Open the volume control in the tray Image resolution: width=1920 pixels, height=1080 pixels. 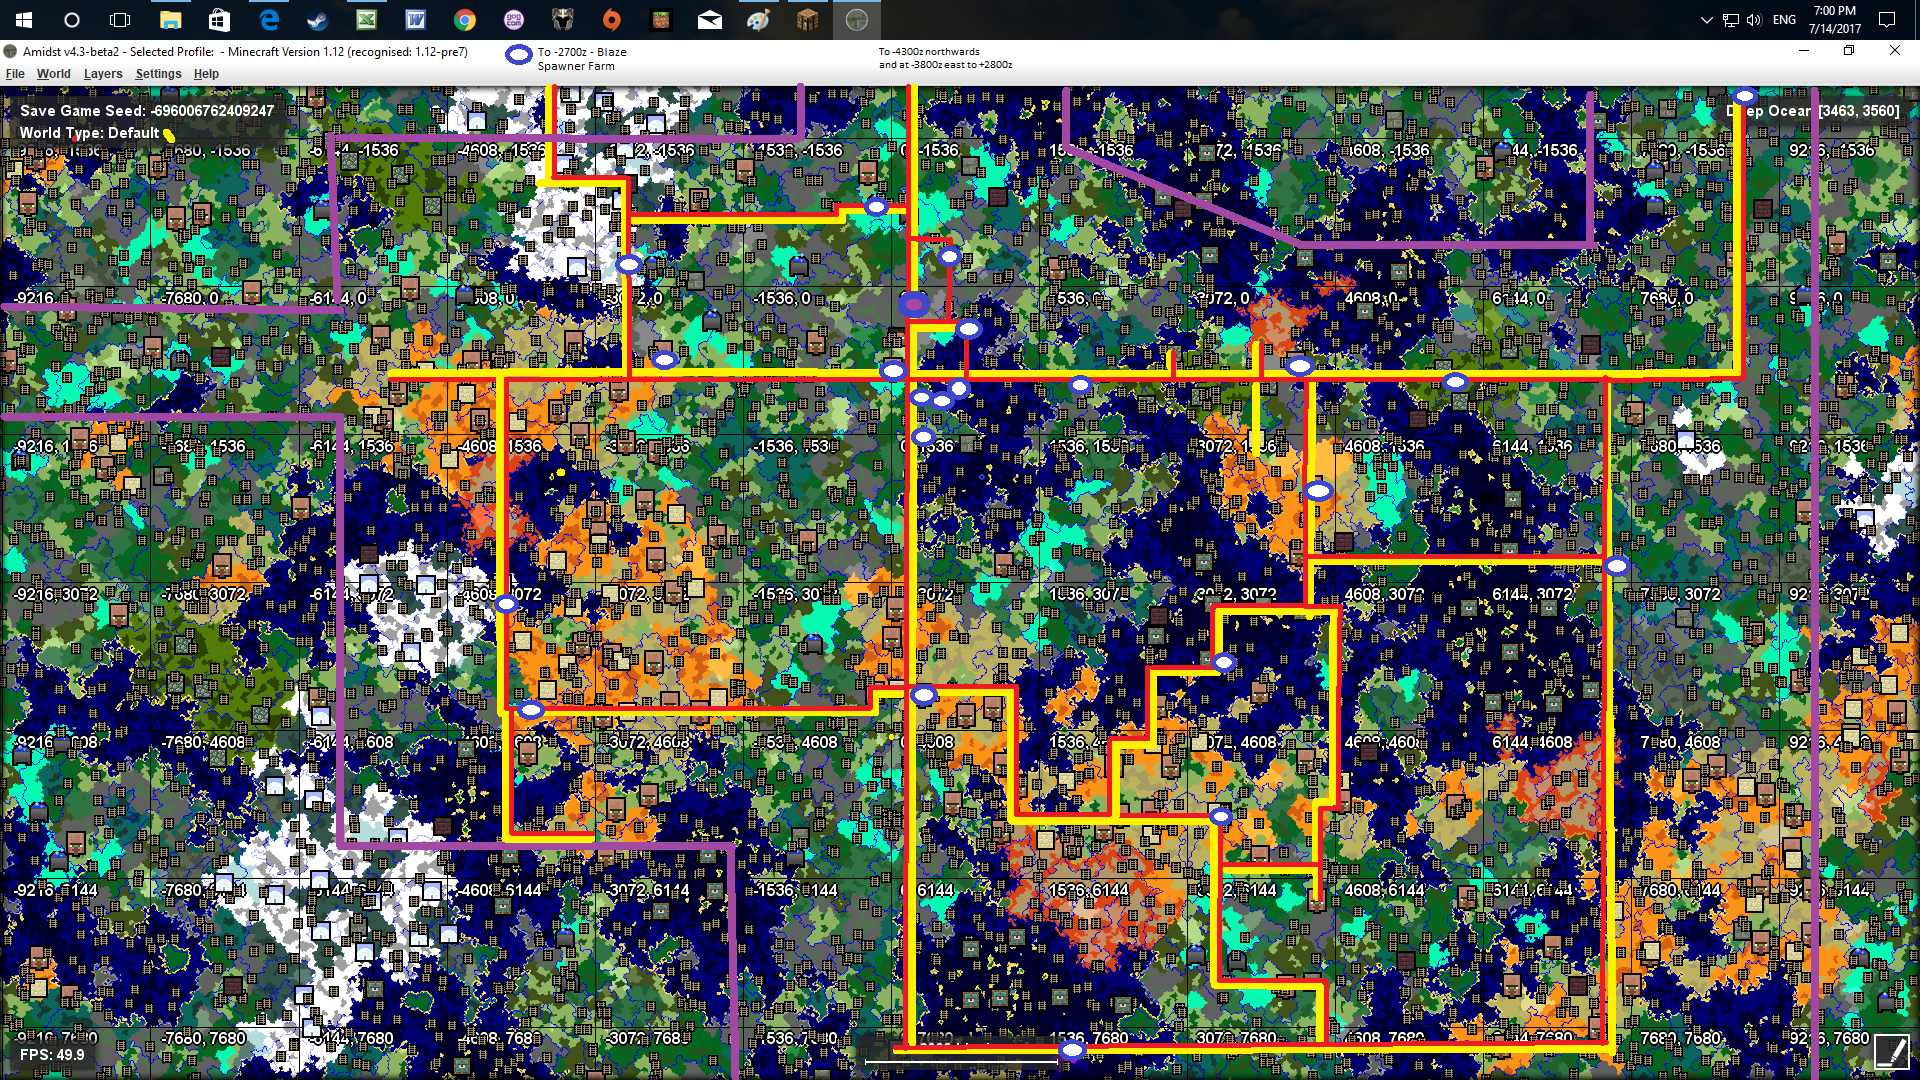[1753, 20]
